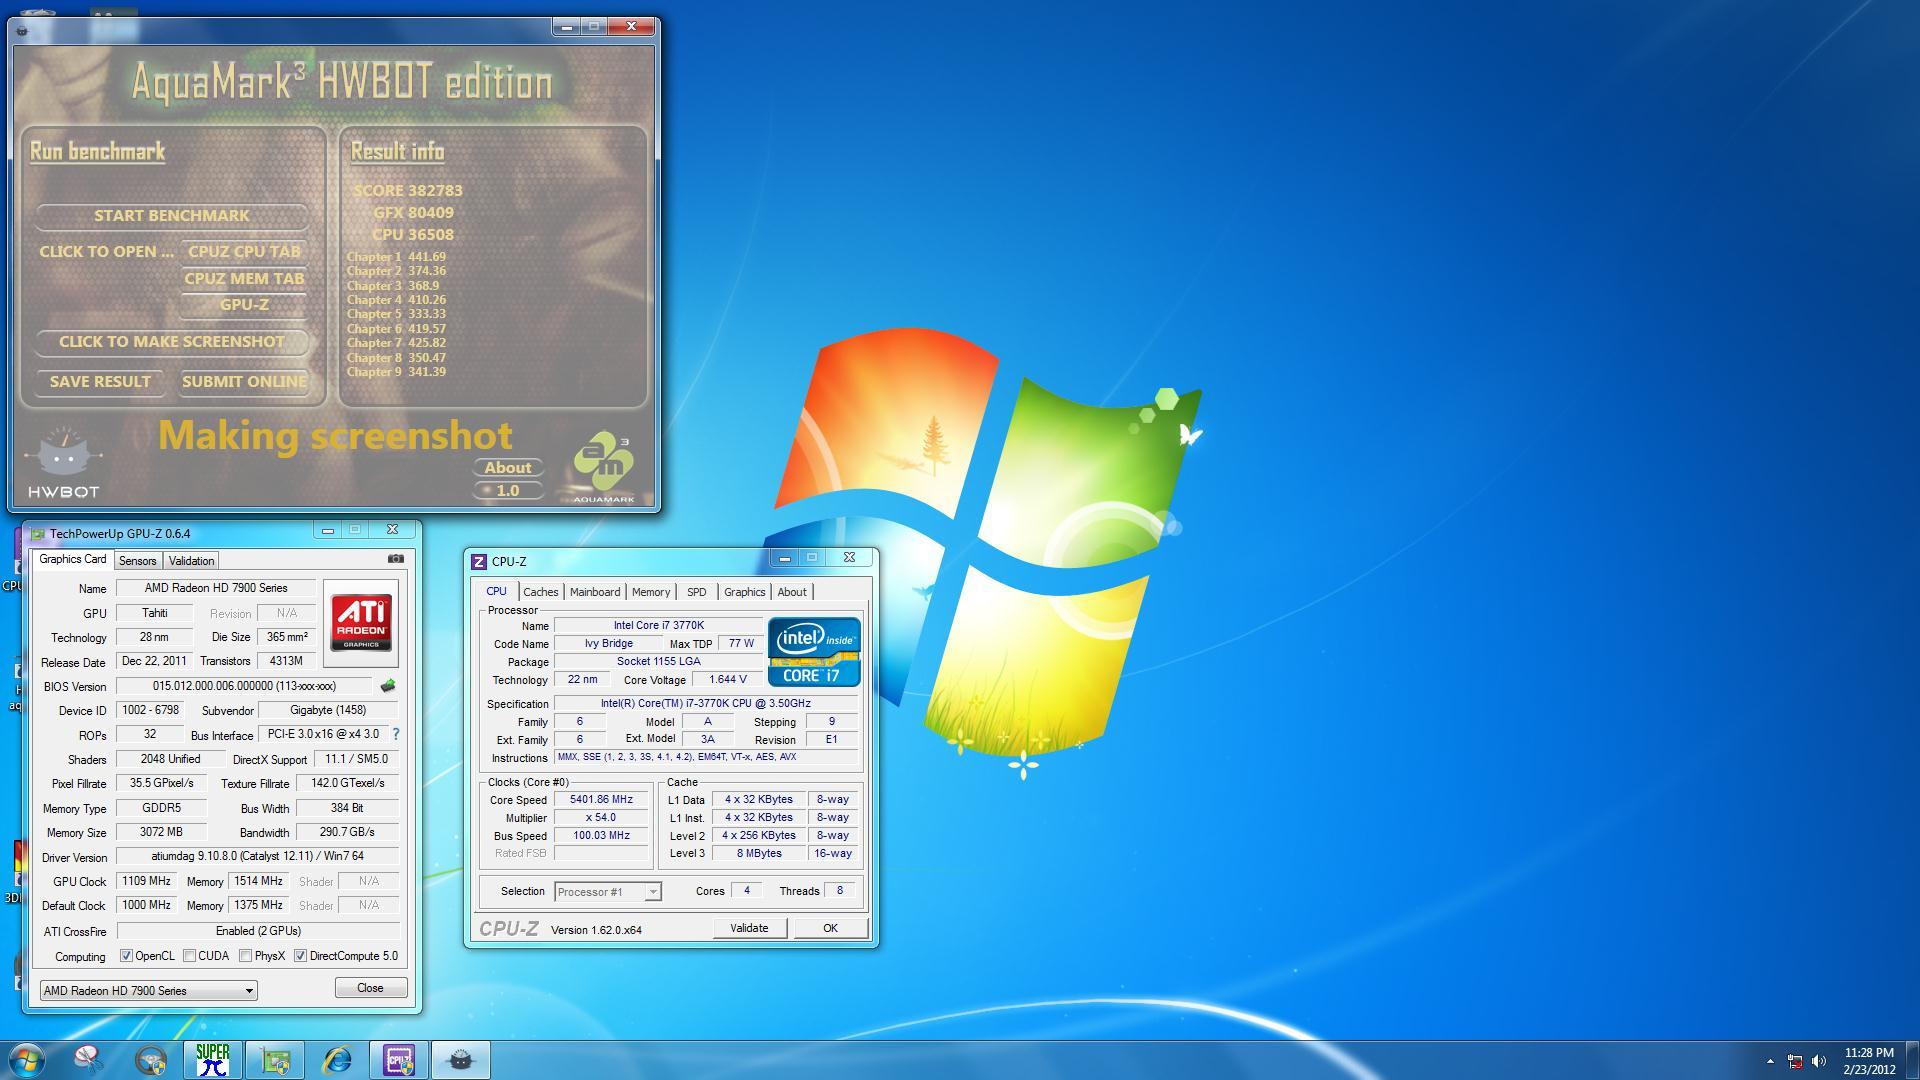Click GPU-Z button in AquaMark
This screenshot has height=1080, width=1920.
click(x=244, y=305)
